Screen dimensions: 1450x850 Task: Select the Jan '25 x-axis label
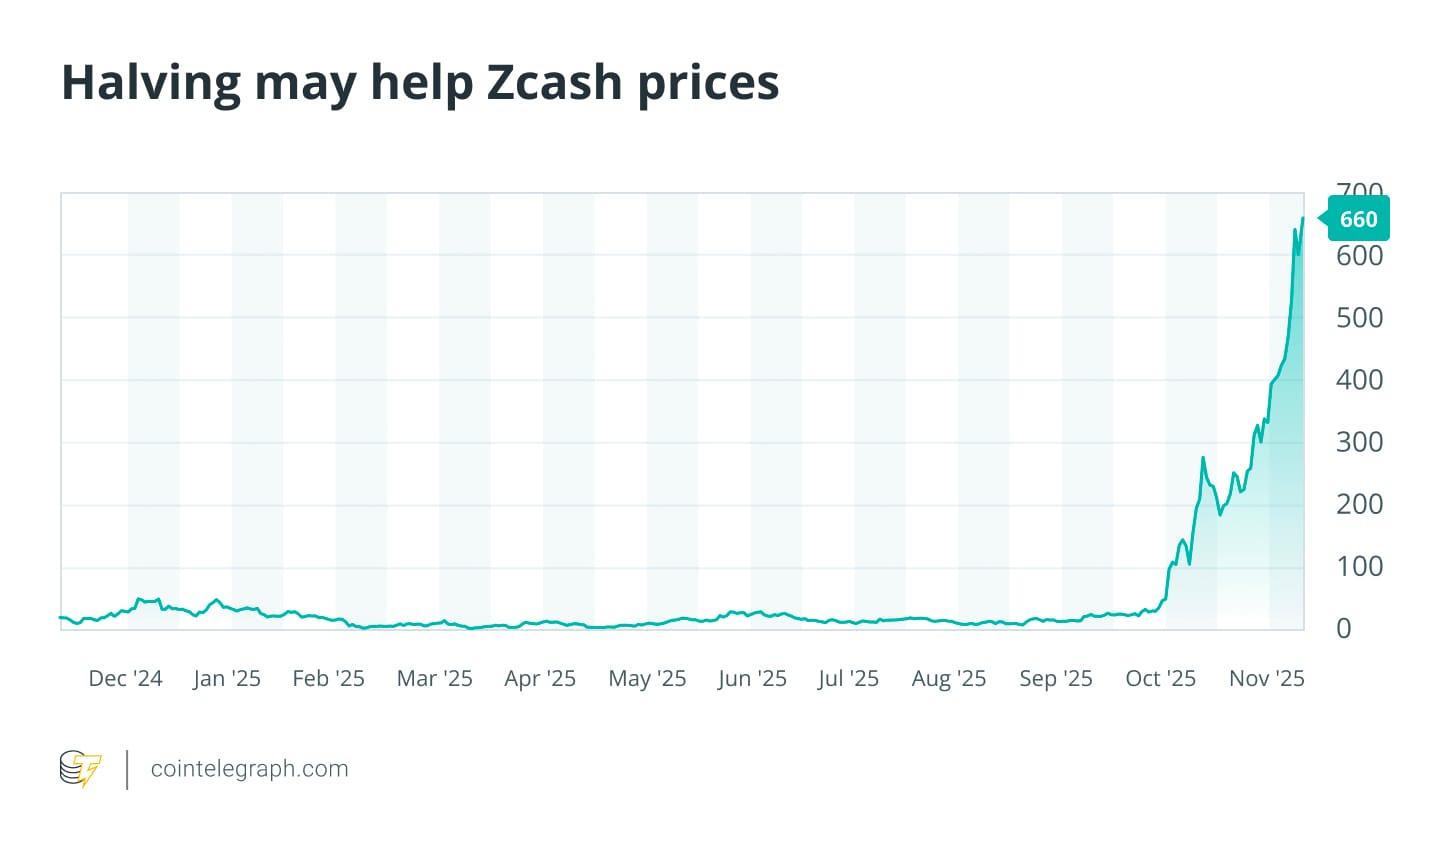click(x=227, y=678)
